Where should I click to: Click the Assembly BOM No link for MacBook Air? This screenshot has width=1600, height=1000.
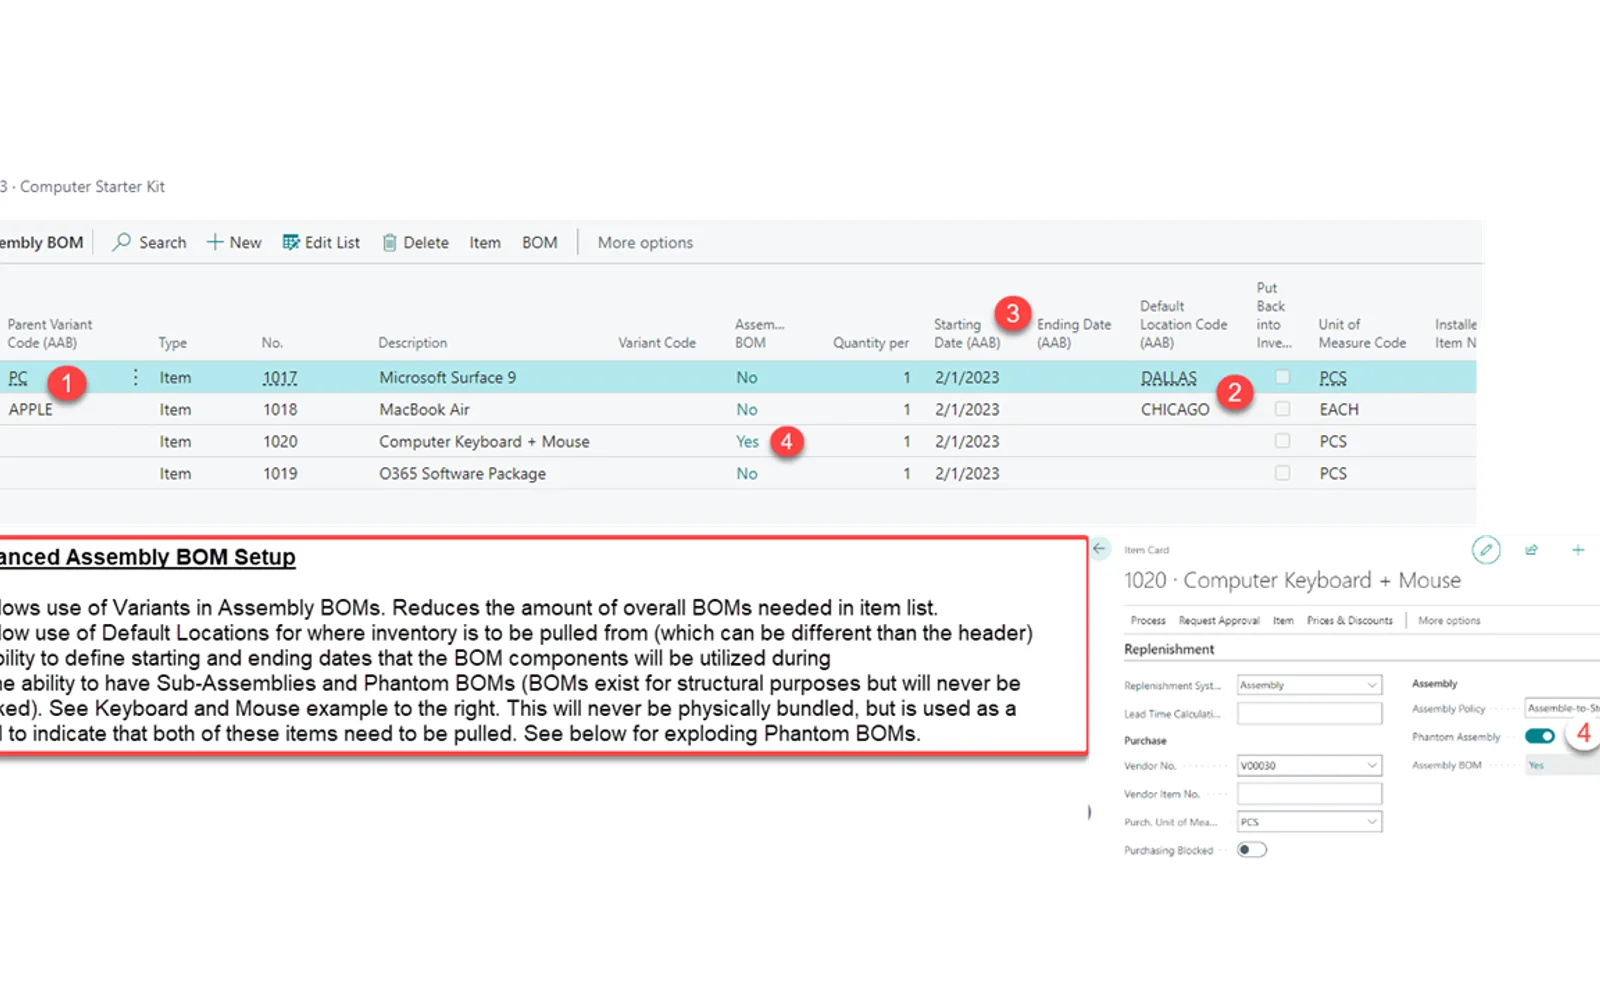point(746,409)
